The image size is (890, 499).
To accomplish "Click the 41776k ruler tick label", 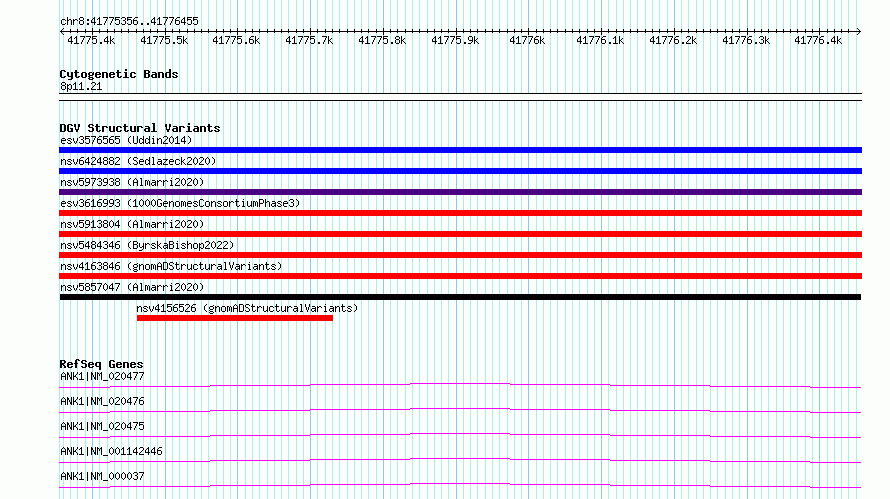I will coord(527,40).
